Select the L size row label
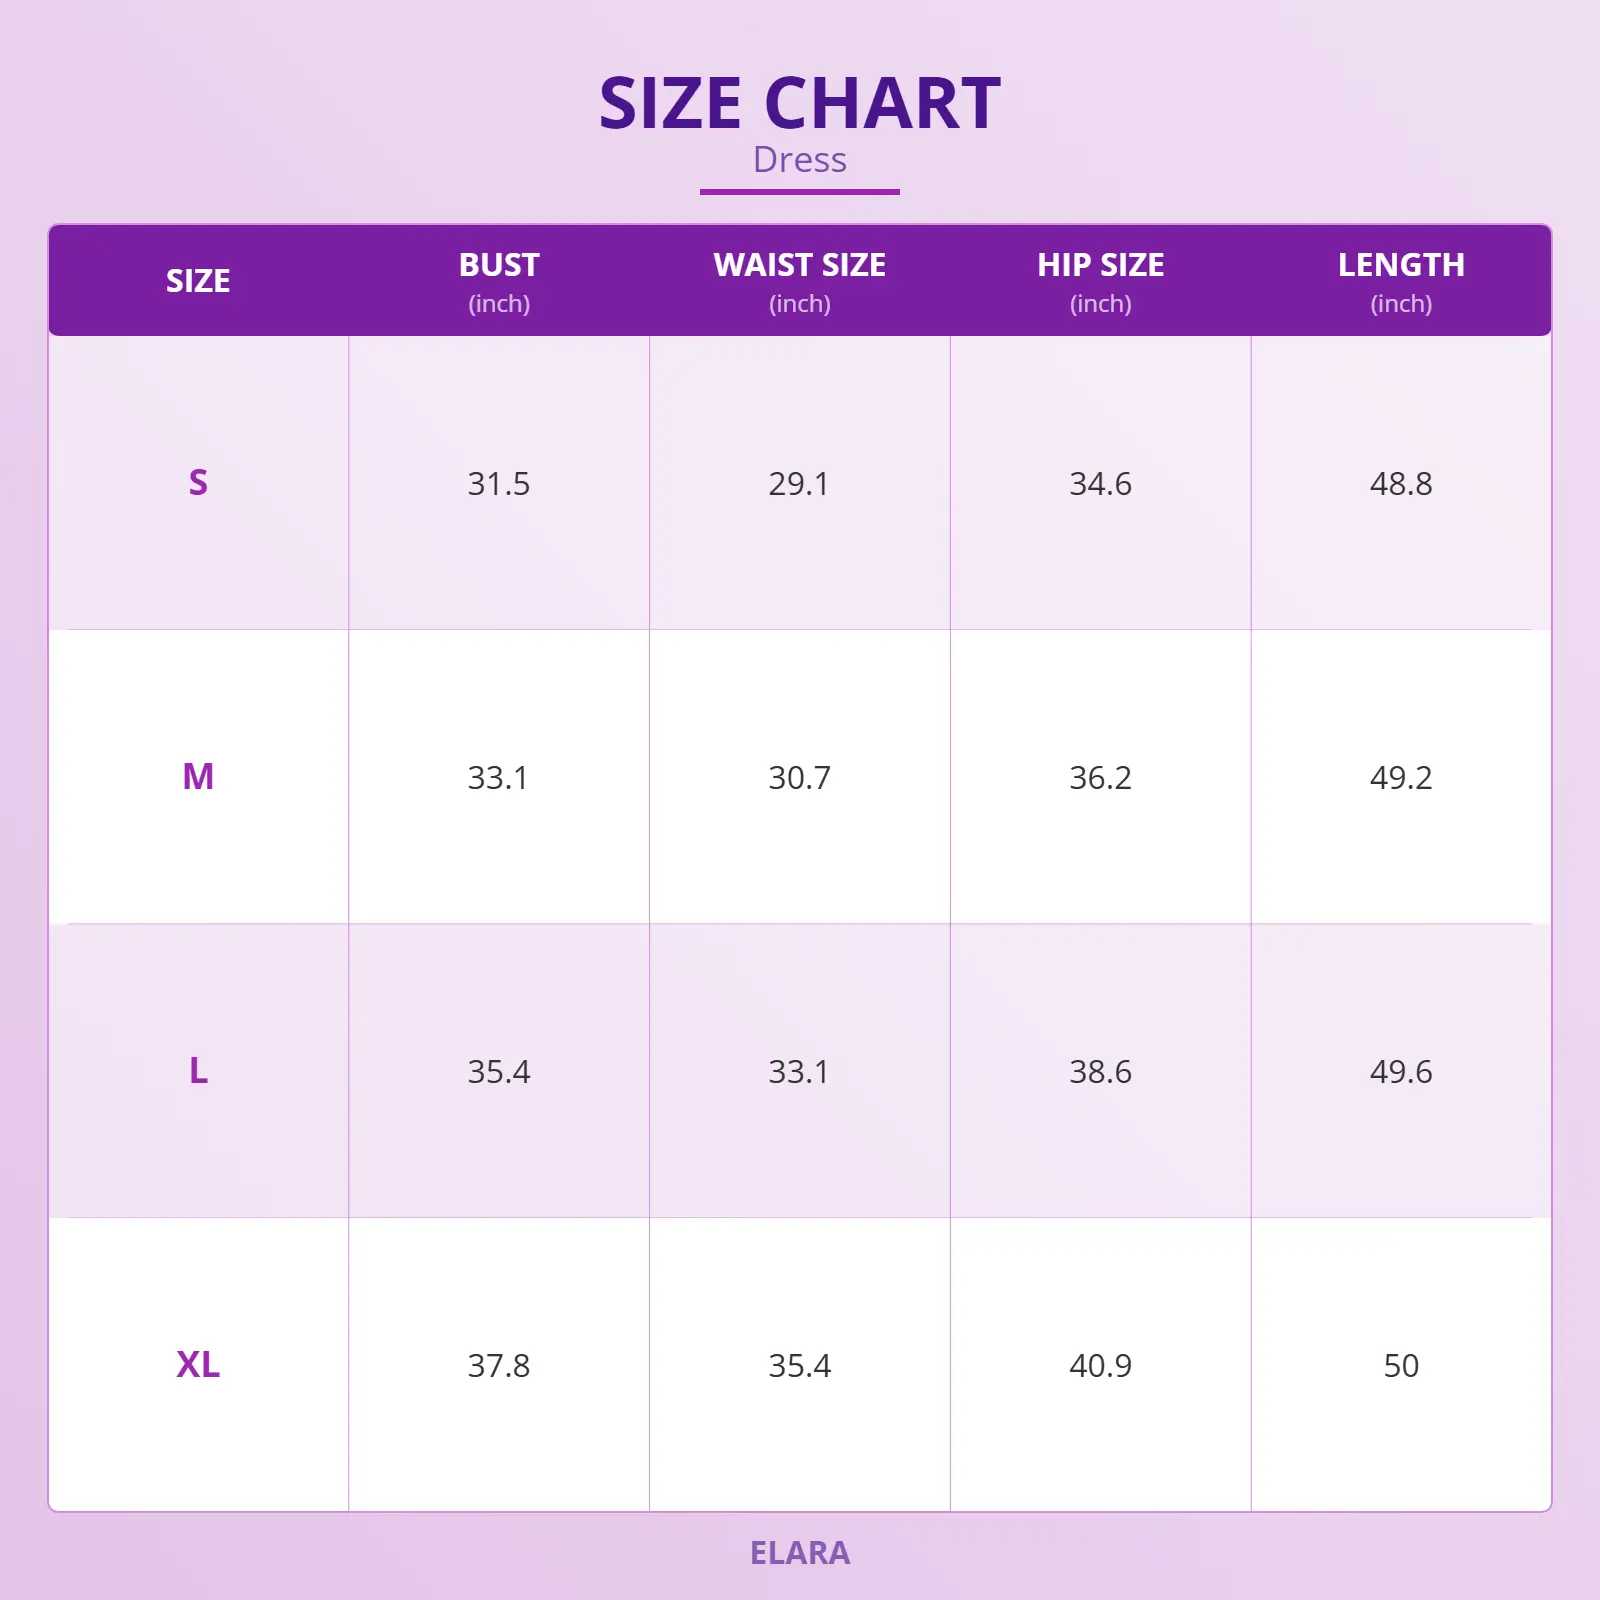The width and height of the screenshot is (1600, 1600). pos(198,1071)
